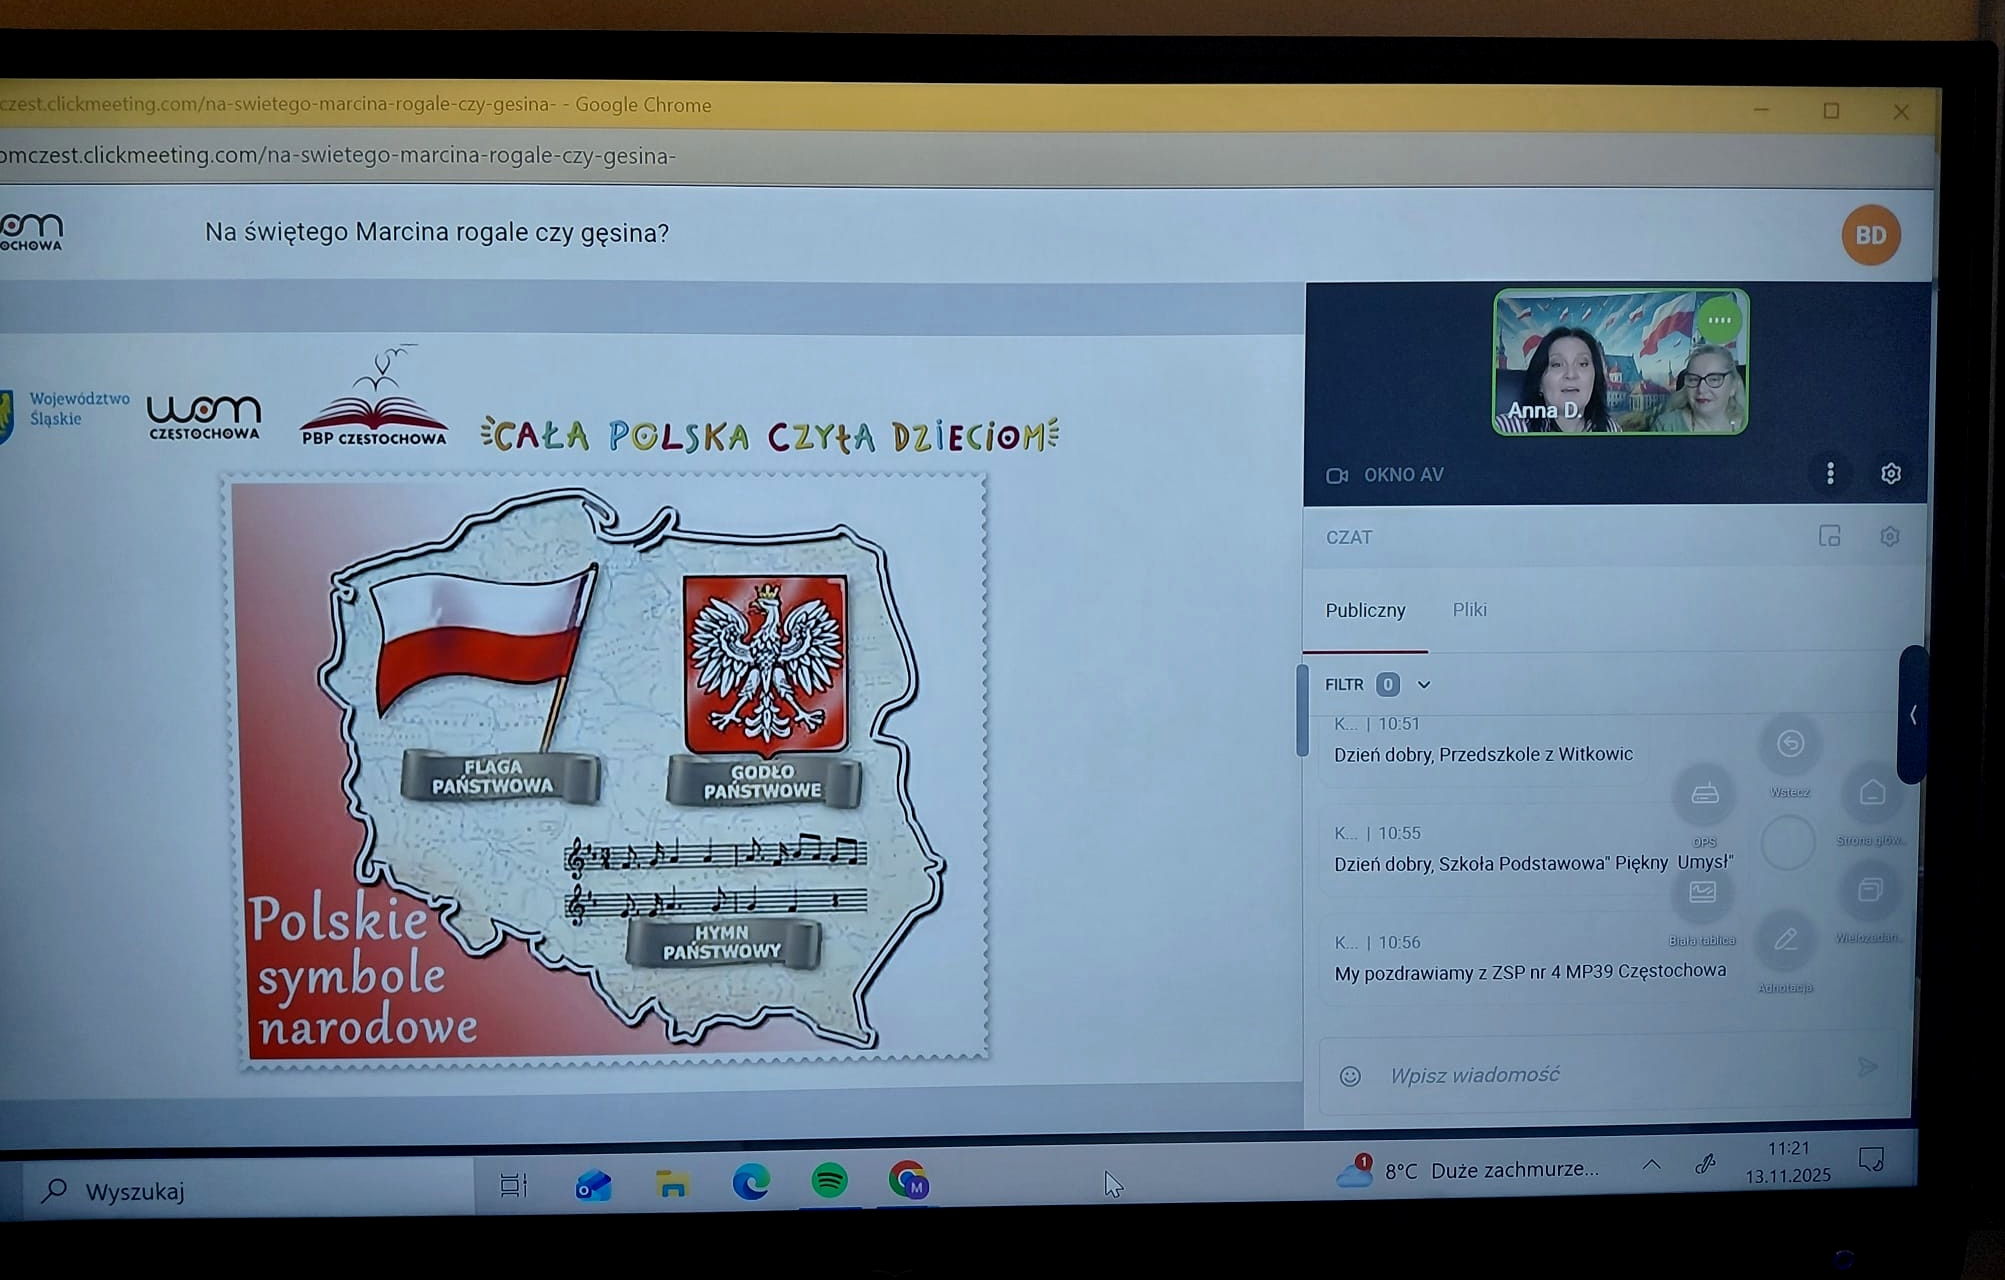The width and height of the screenshot is (2005, 1280).
Task: Open chat settings gear icon
Action: coord(1889,537)
